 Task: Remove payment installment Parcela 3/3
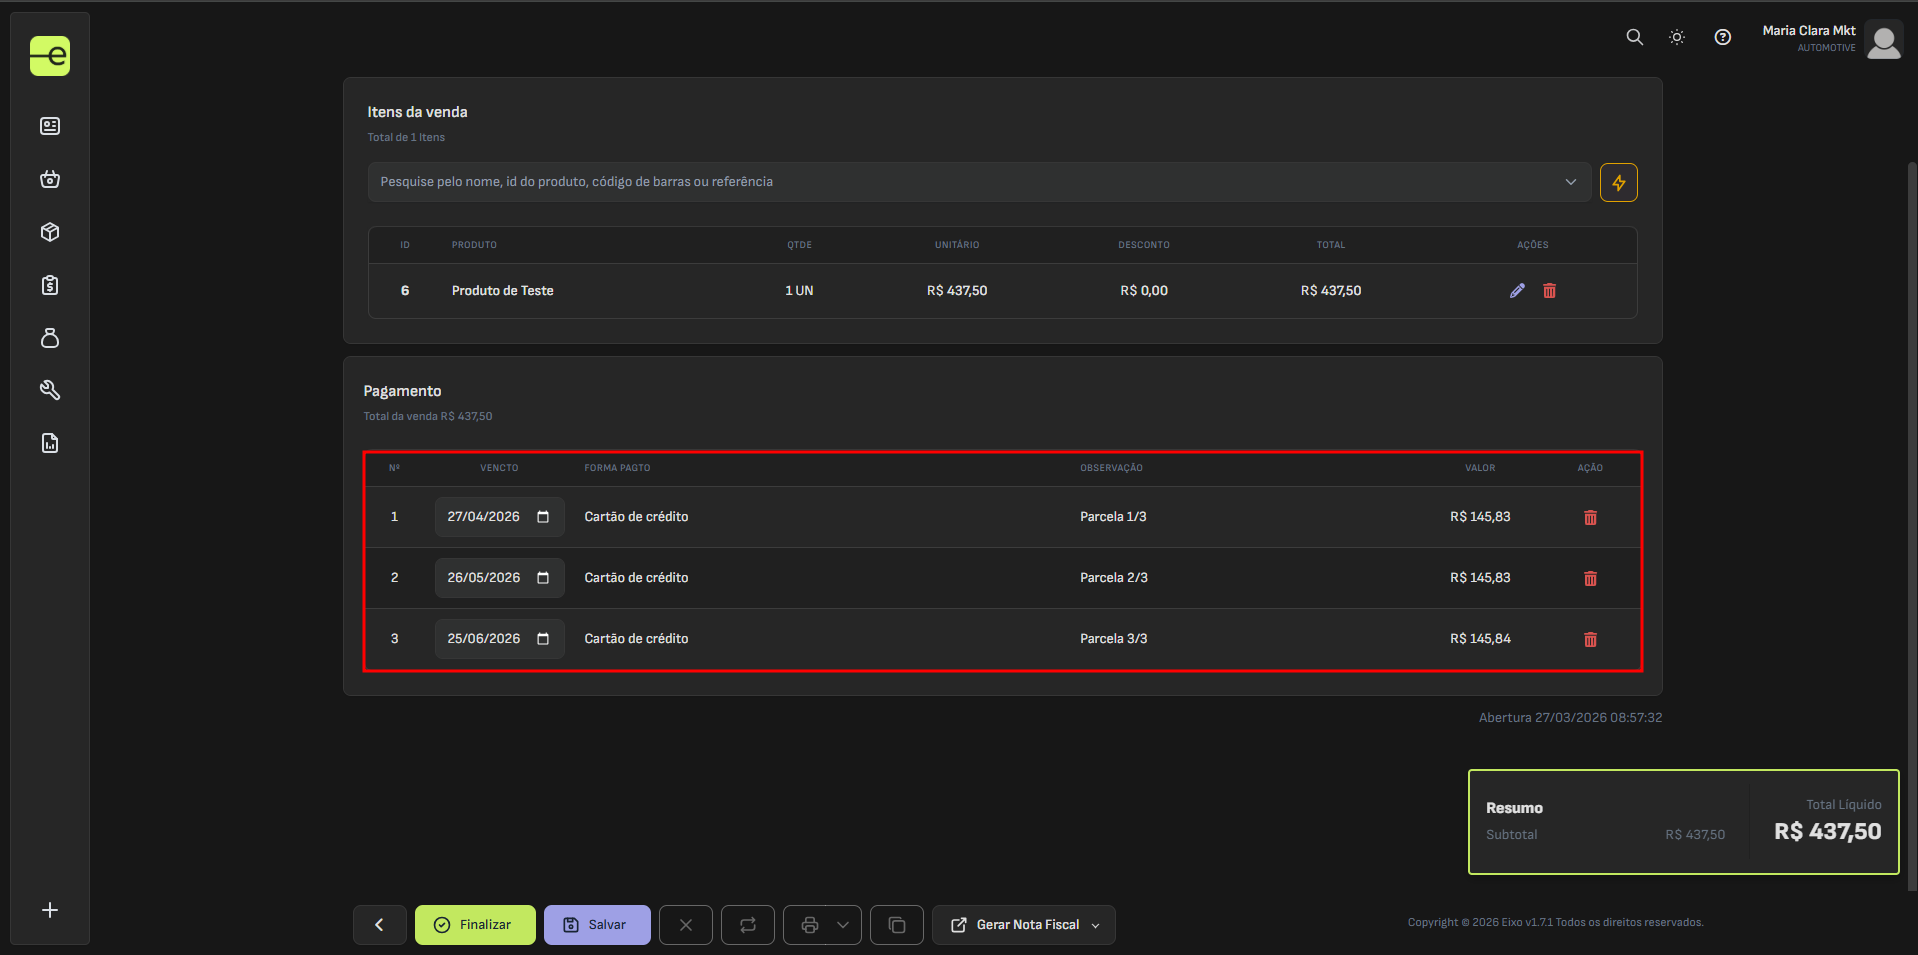pos(1590,640)
